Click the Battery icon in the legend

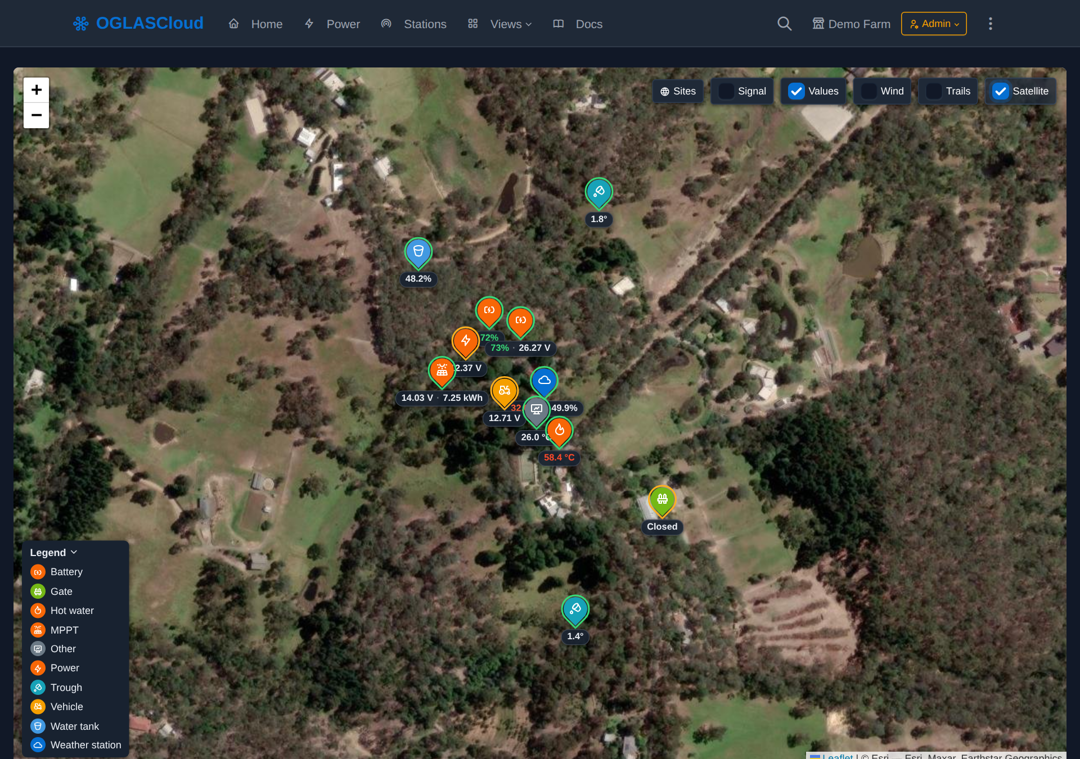coord(38,572)
